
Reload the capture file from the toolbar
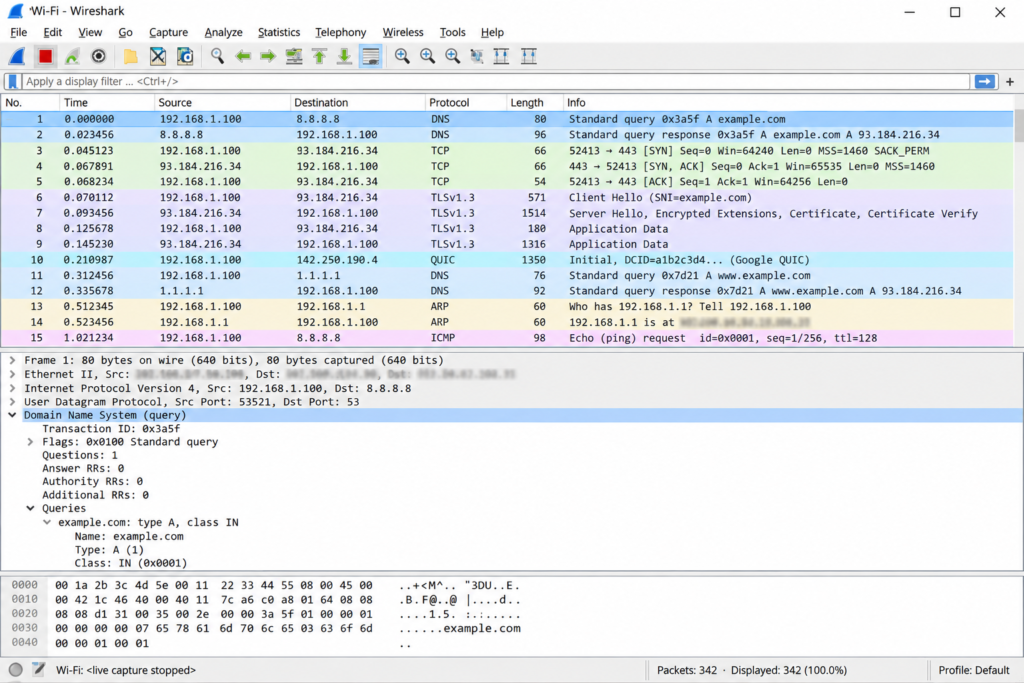coord(185,57)
